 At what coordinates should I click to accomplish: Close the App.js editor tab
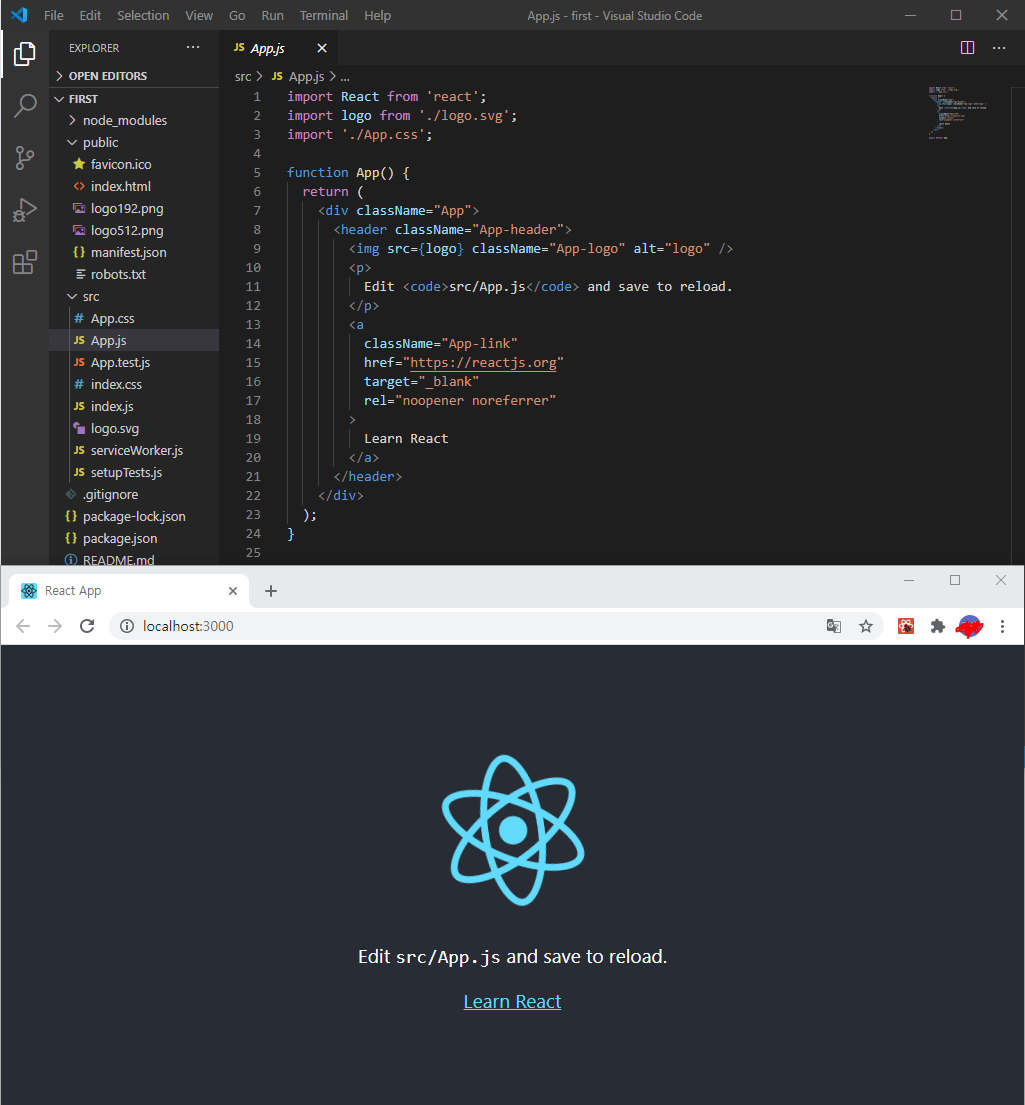coord(321,48)
